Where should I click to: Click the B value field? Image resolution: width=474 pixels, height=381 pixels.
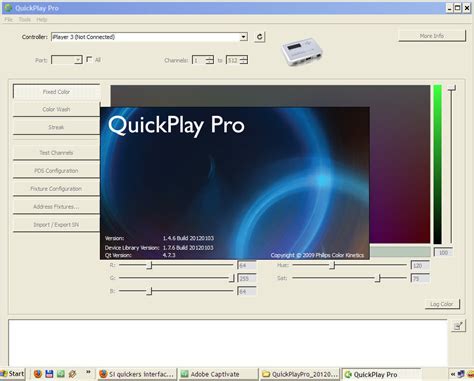[247, 291]
